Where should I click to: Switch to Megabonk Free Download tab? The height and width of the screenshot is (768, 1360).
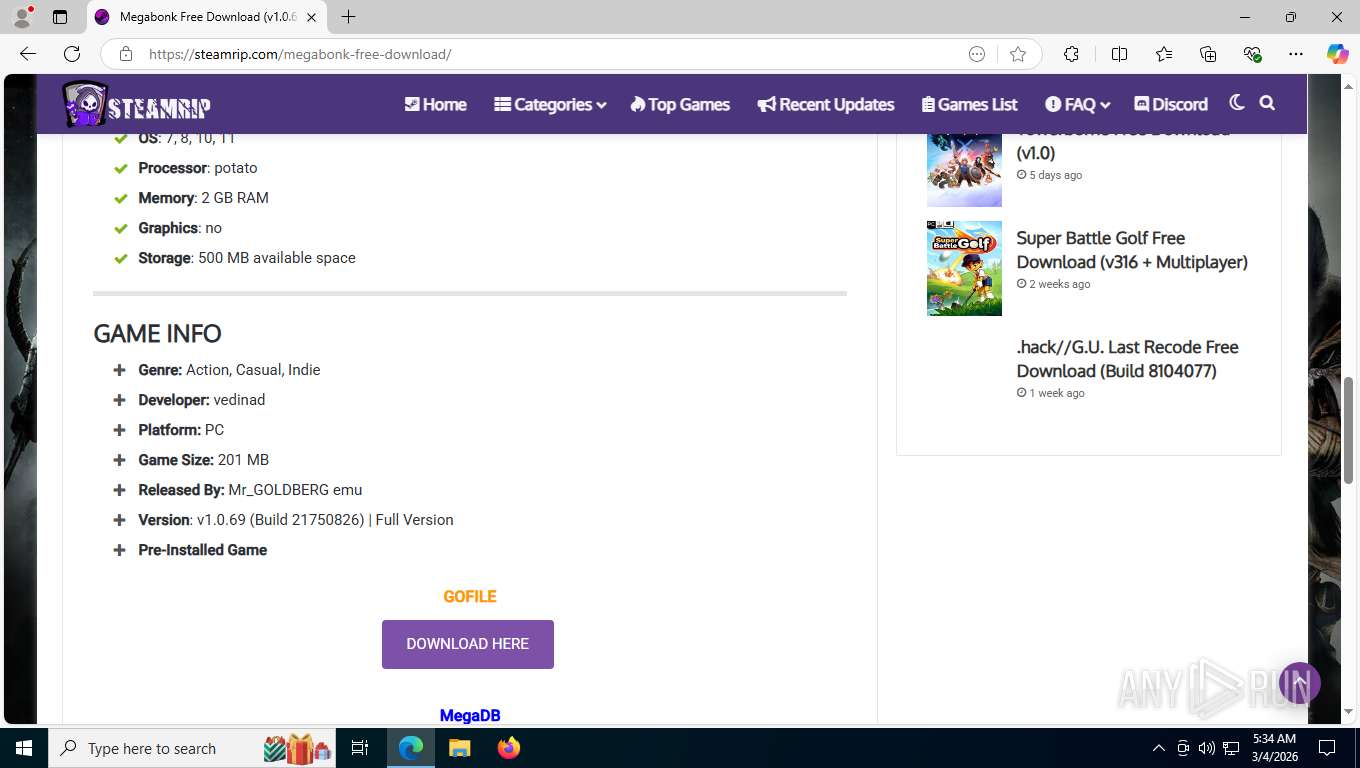point(208,17)
